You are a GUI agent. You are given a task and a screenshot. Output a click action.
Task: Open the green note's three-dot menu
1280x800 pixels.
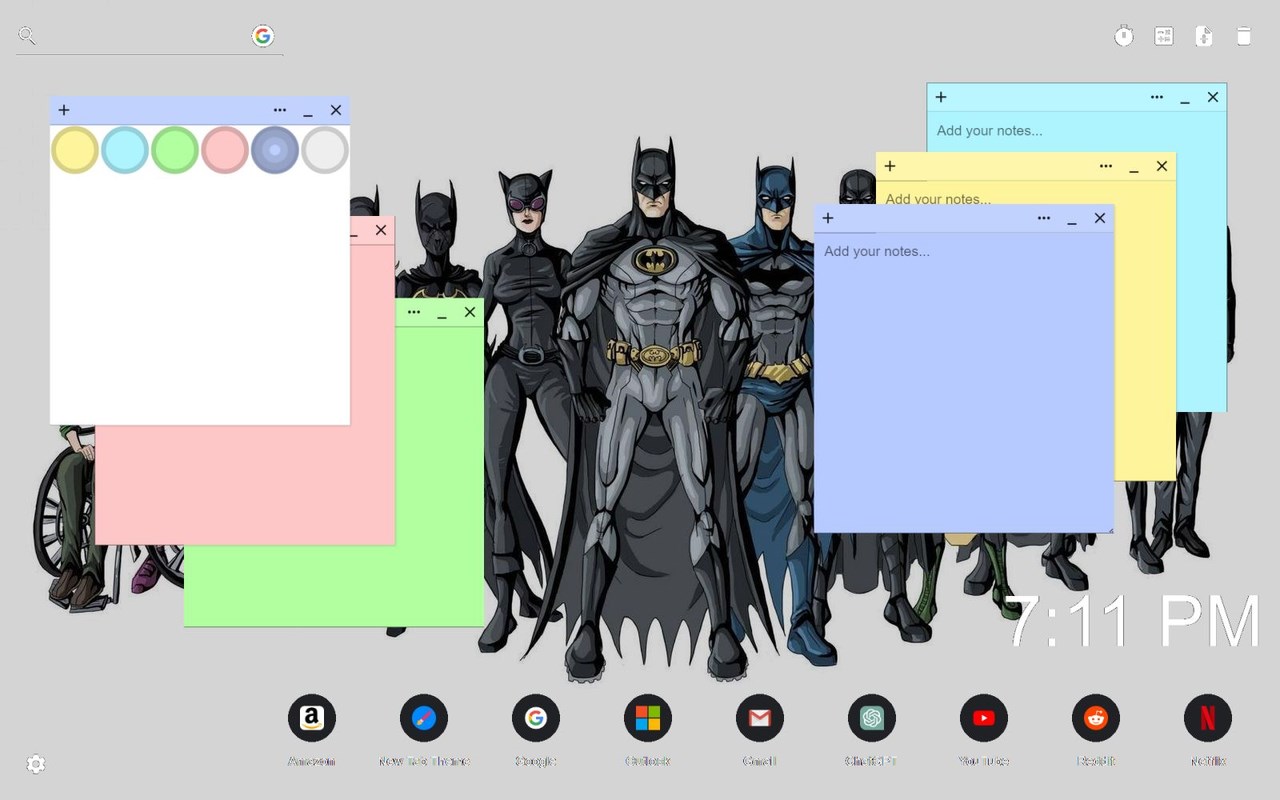tap(414, 312)
